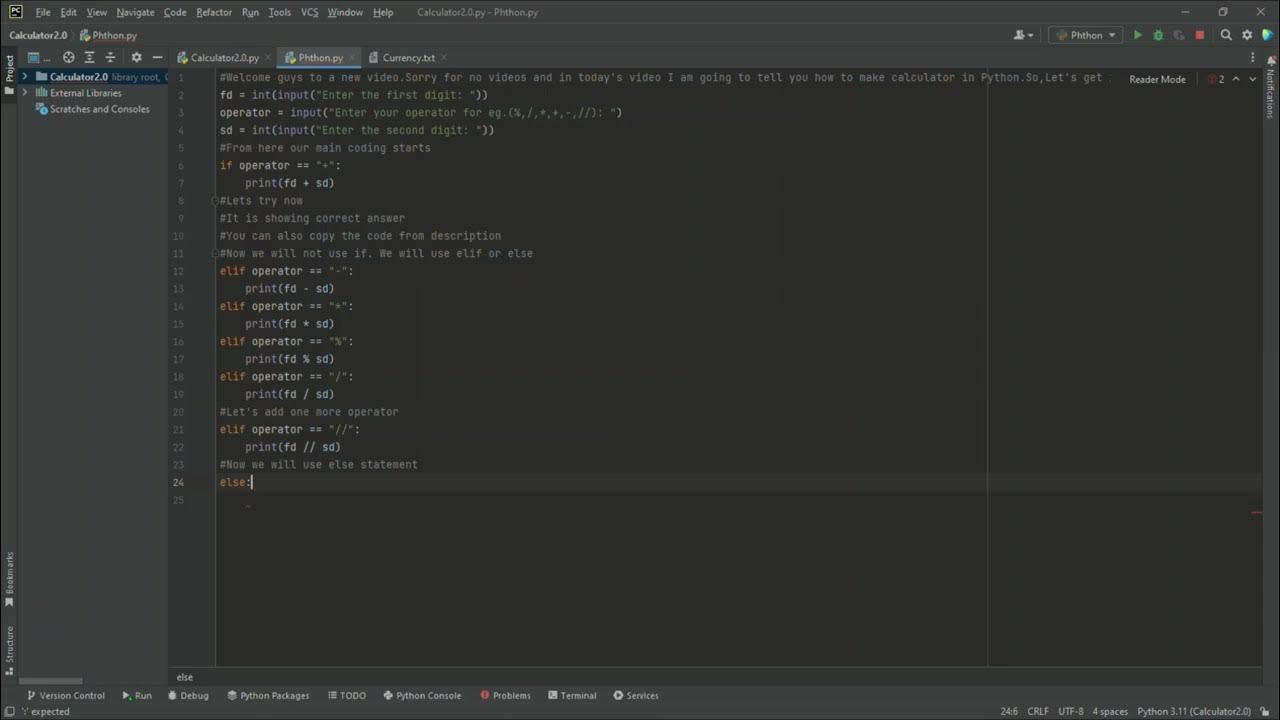This screenshot has height=720, width=1280.
Task: Expand all items in Project panel
Action: click(90, 58)
